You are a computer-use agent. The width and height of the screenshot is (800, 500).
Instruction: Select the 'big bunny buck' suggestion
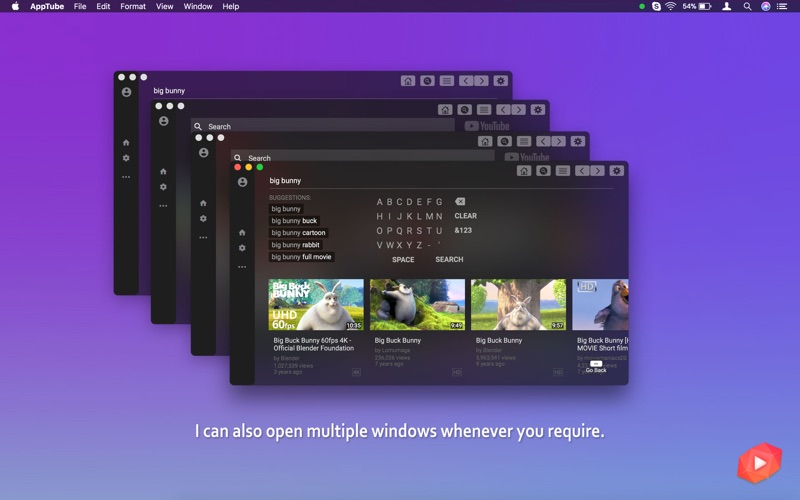(294, 221)
